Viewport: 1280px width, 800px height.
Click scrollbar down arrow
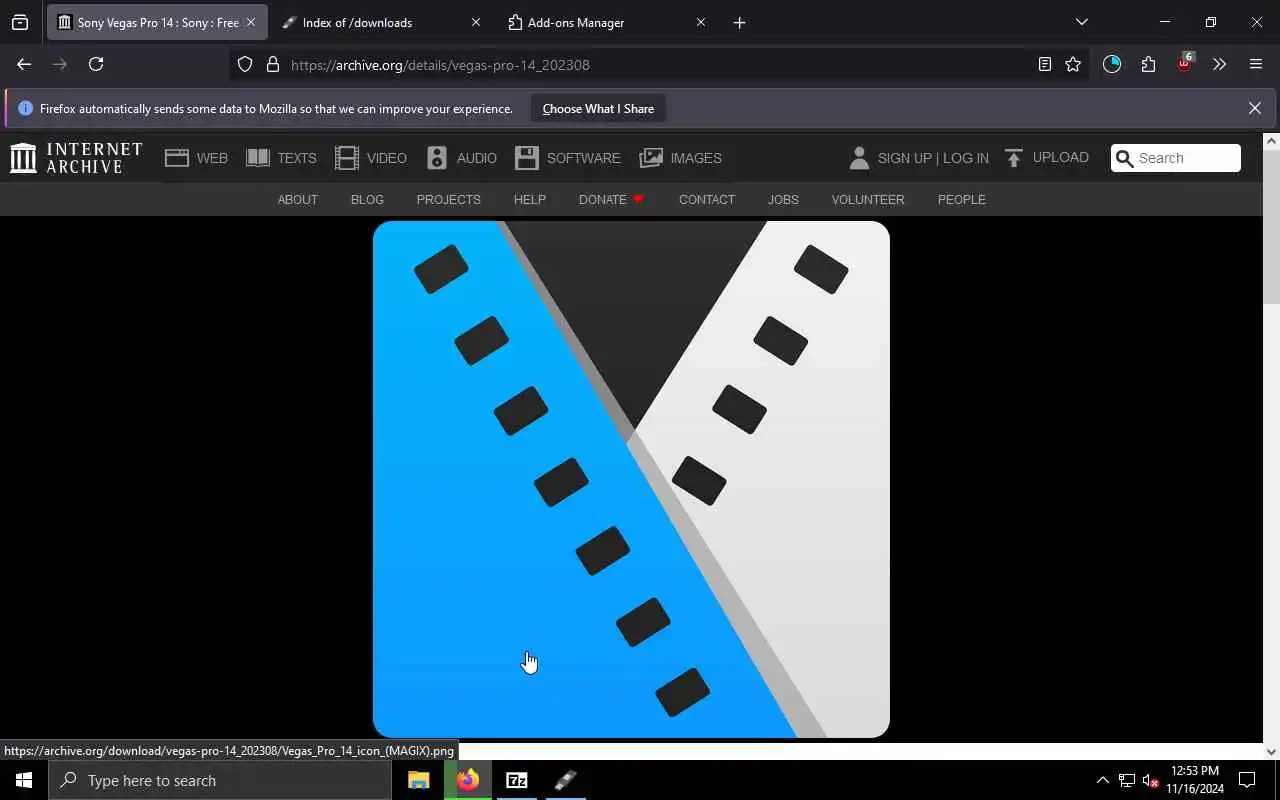click(x=1271, y=752)
